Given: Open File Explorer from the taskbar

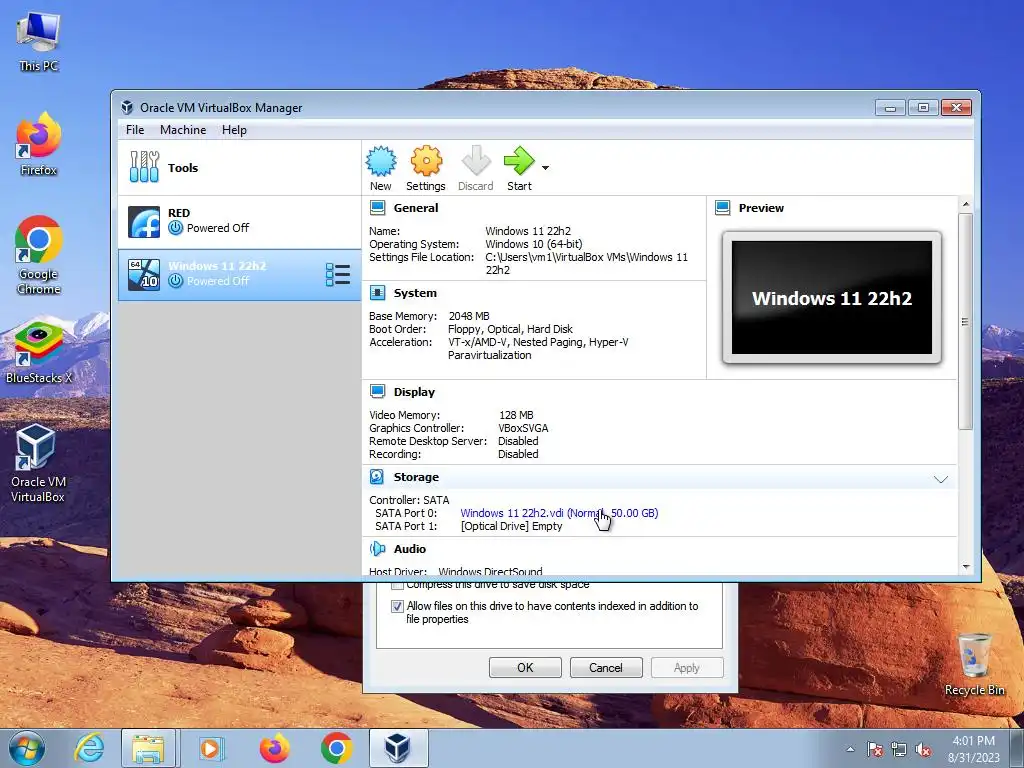Looking at the screenshot, I should click(x=148, y=748).
